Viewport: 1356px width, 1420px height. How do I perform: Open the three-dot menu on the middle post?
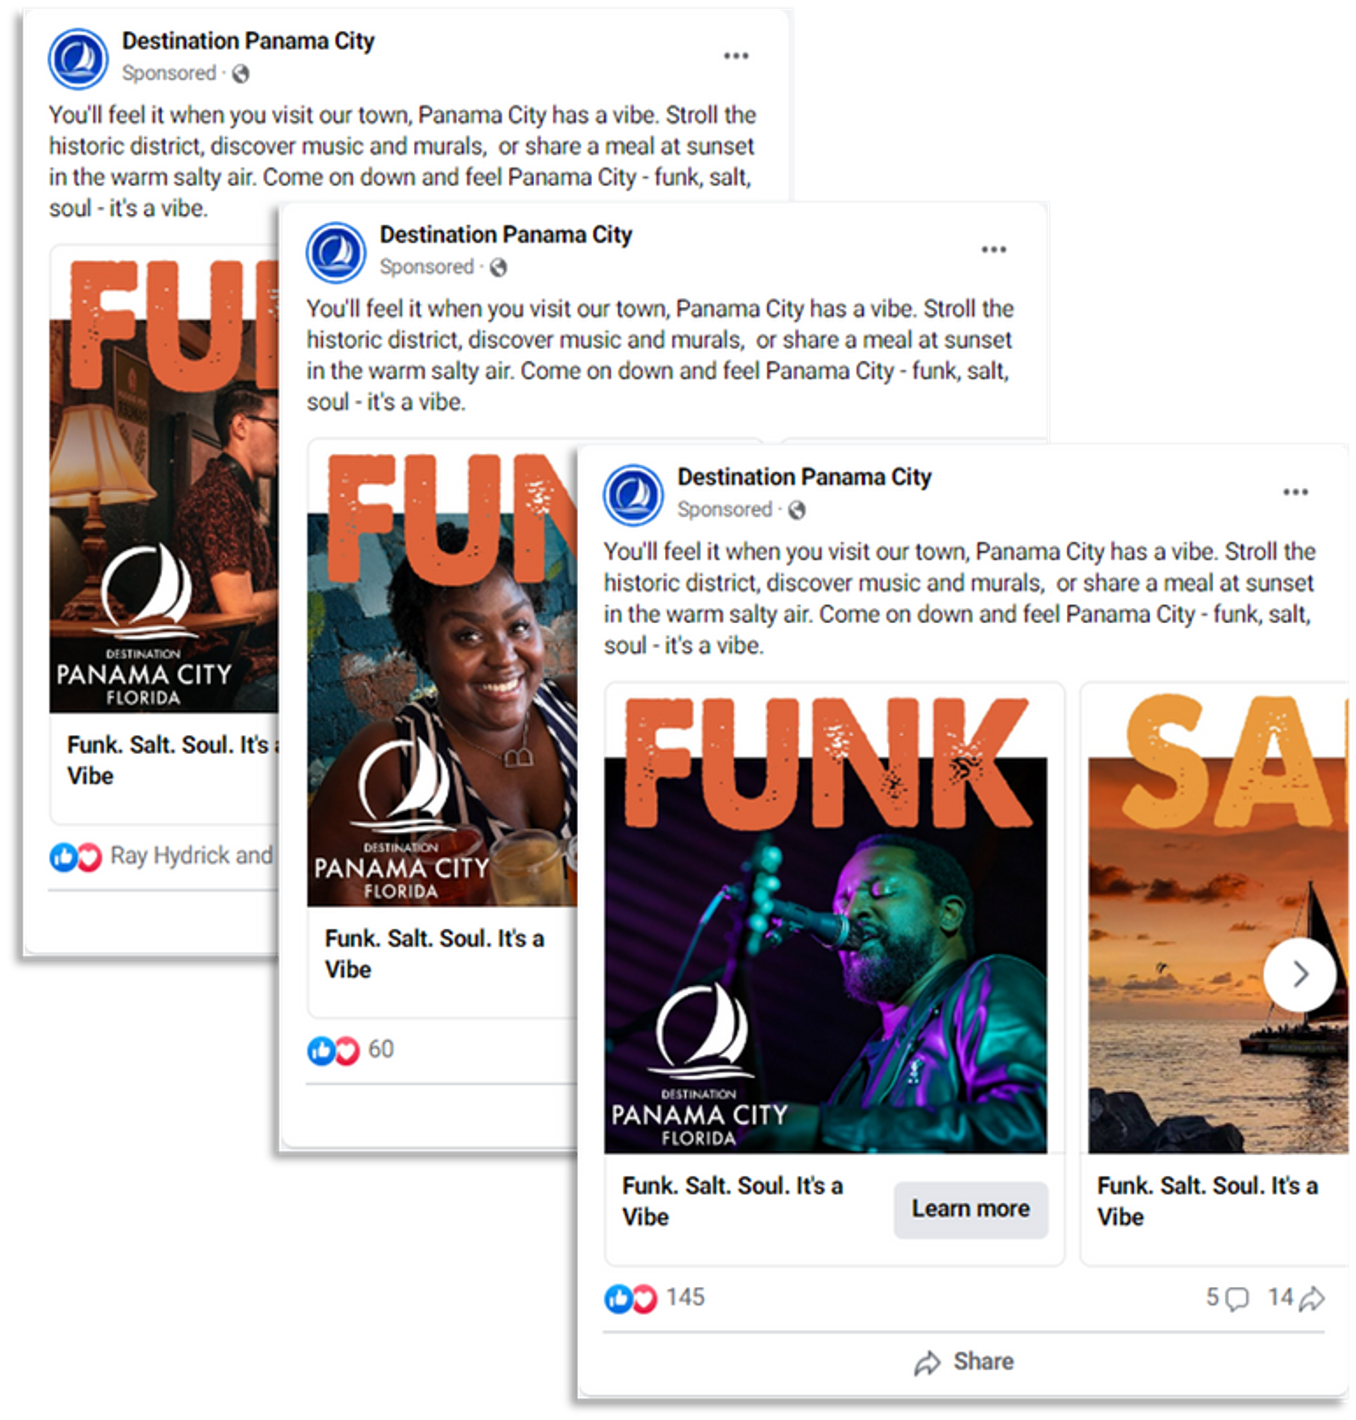coord(993,249)
